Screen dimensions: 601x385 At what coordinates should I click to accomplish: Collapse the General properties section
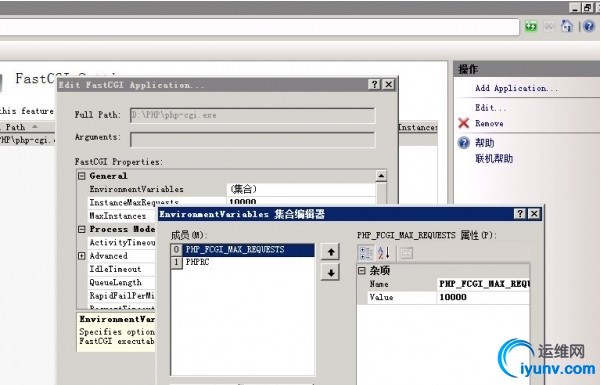(82, 176)
